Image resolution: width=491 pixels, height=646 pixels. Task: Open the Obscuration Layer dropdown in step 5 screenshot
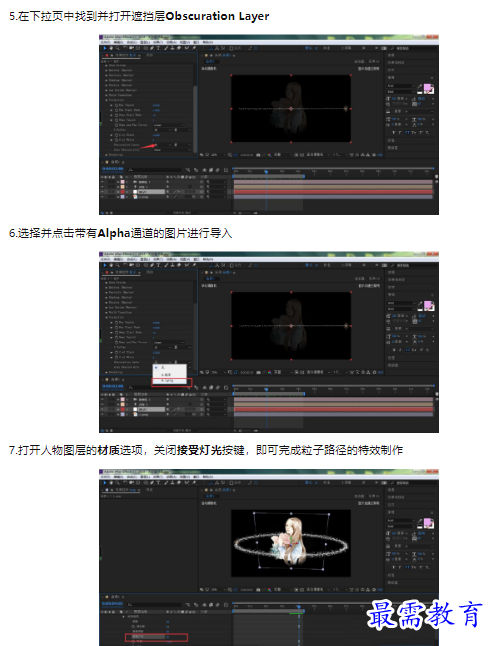tap(162, 145)
